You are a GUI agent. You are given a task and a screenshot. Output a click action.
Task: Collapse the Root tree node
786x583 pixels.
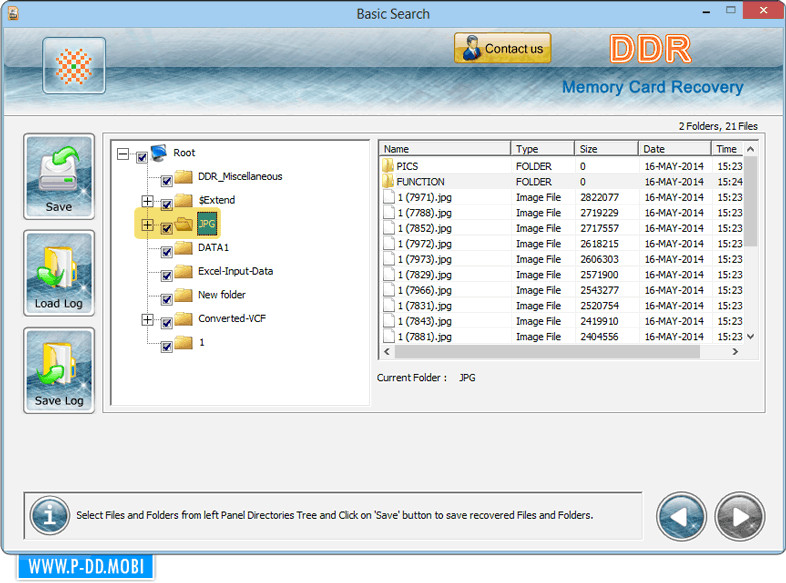[x=123, y=154]
